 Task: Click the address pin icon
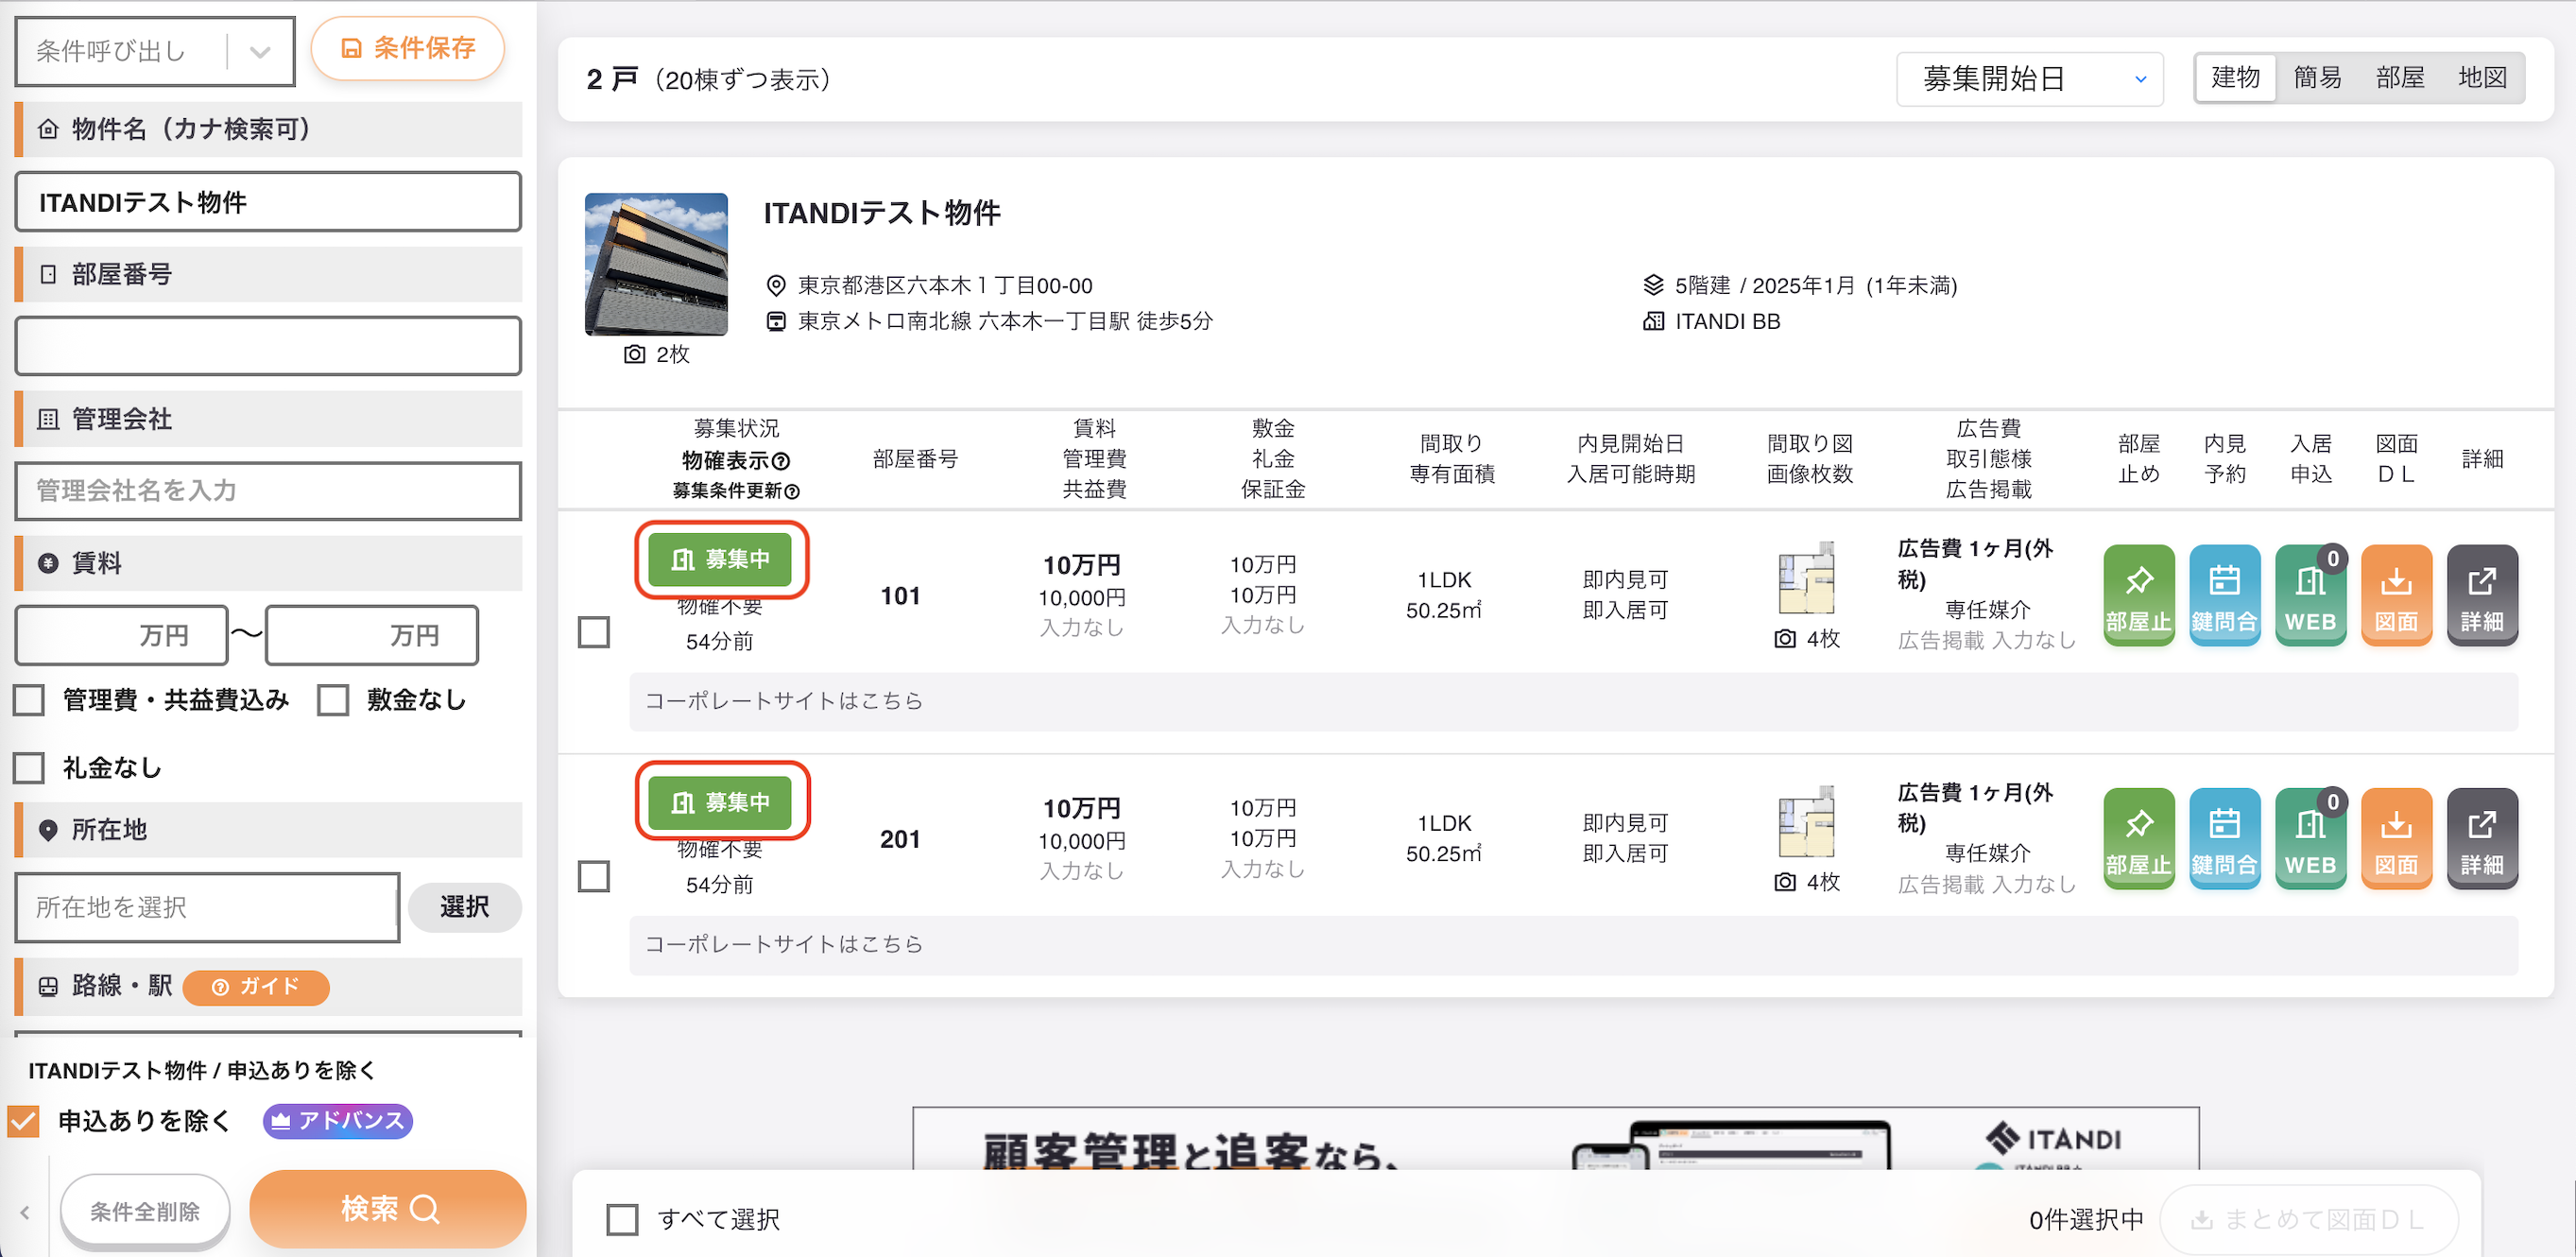(775, 285)
